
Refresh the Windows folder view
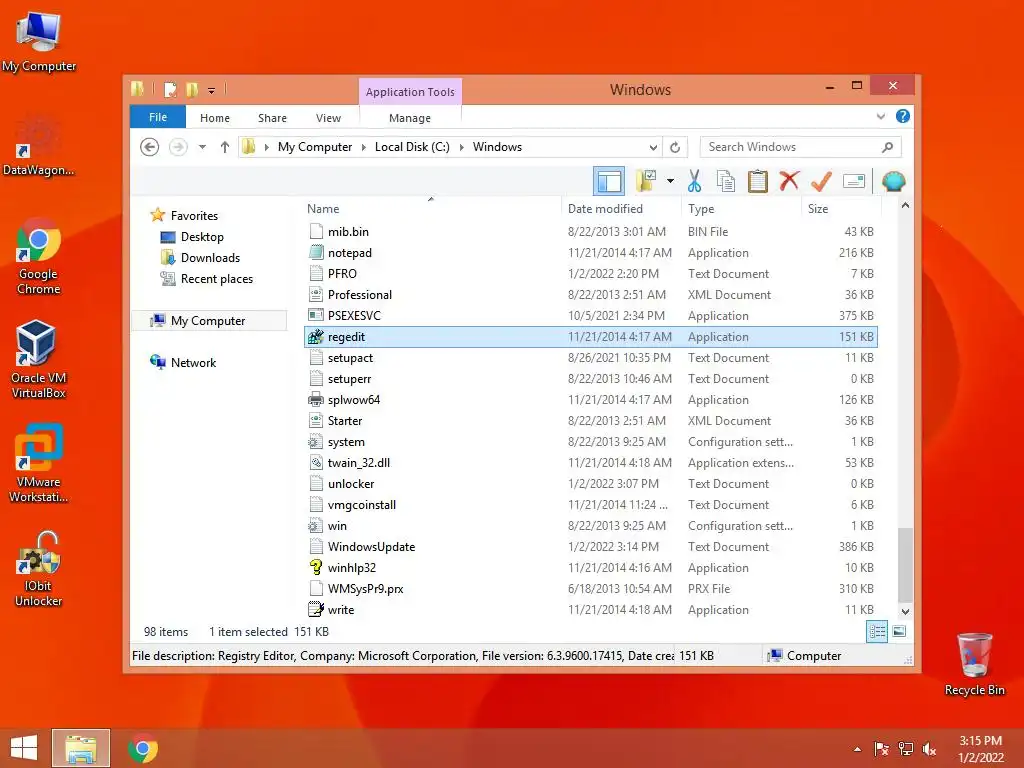point(675,148)
